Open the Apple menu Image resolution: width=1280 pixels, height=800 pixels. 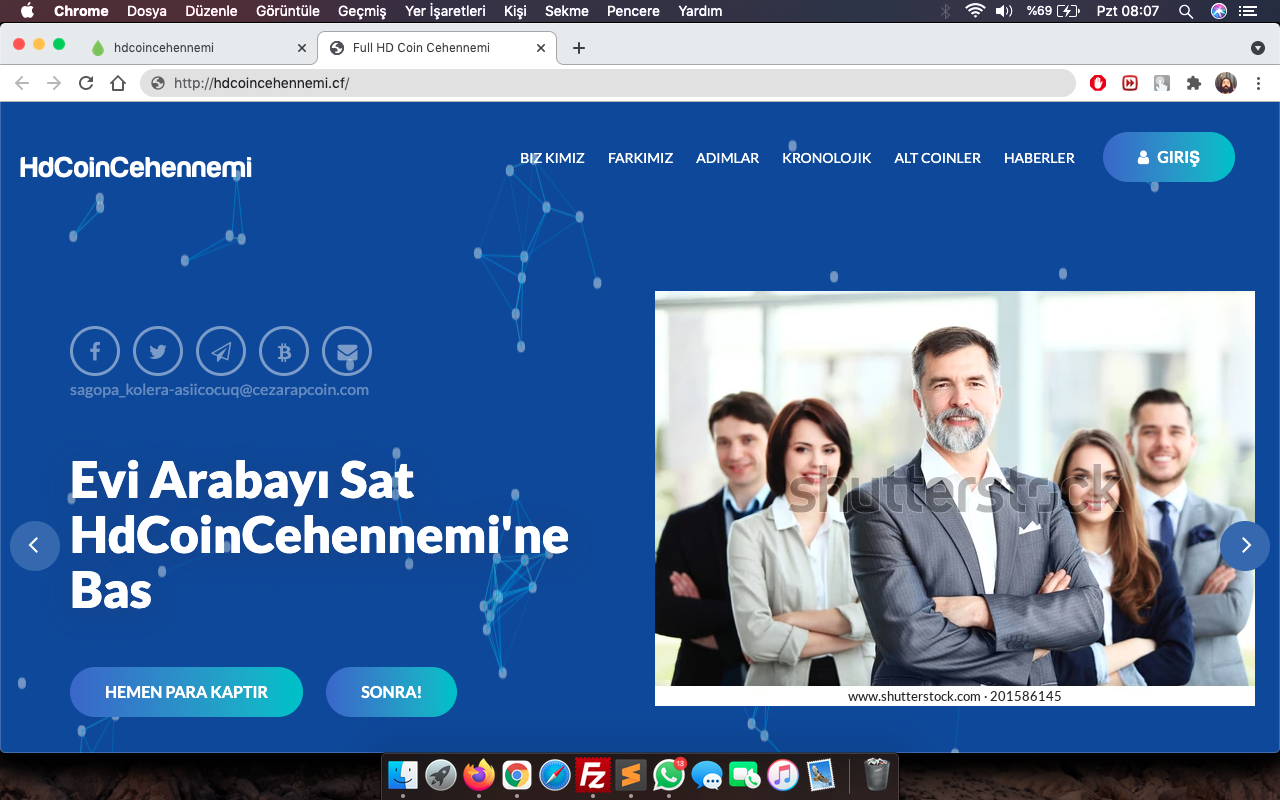pyautogui.click(x=27, y=11)
